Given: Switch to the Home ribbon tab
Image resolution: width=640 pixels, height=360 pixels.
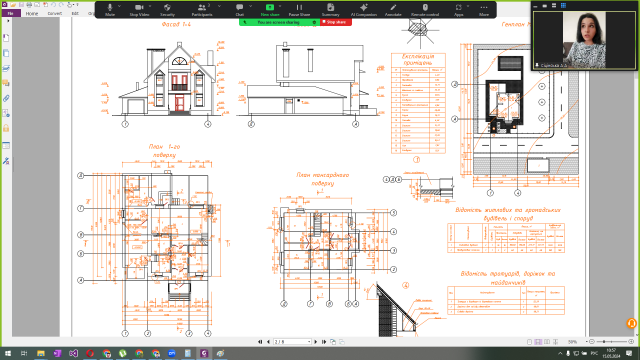Looking at the screenshot, I should [x=32, y=13].
